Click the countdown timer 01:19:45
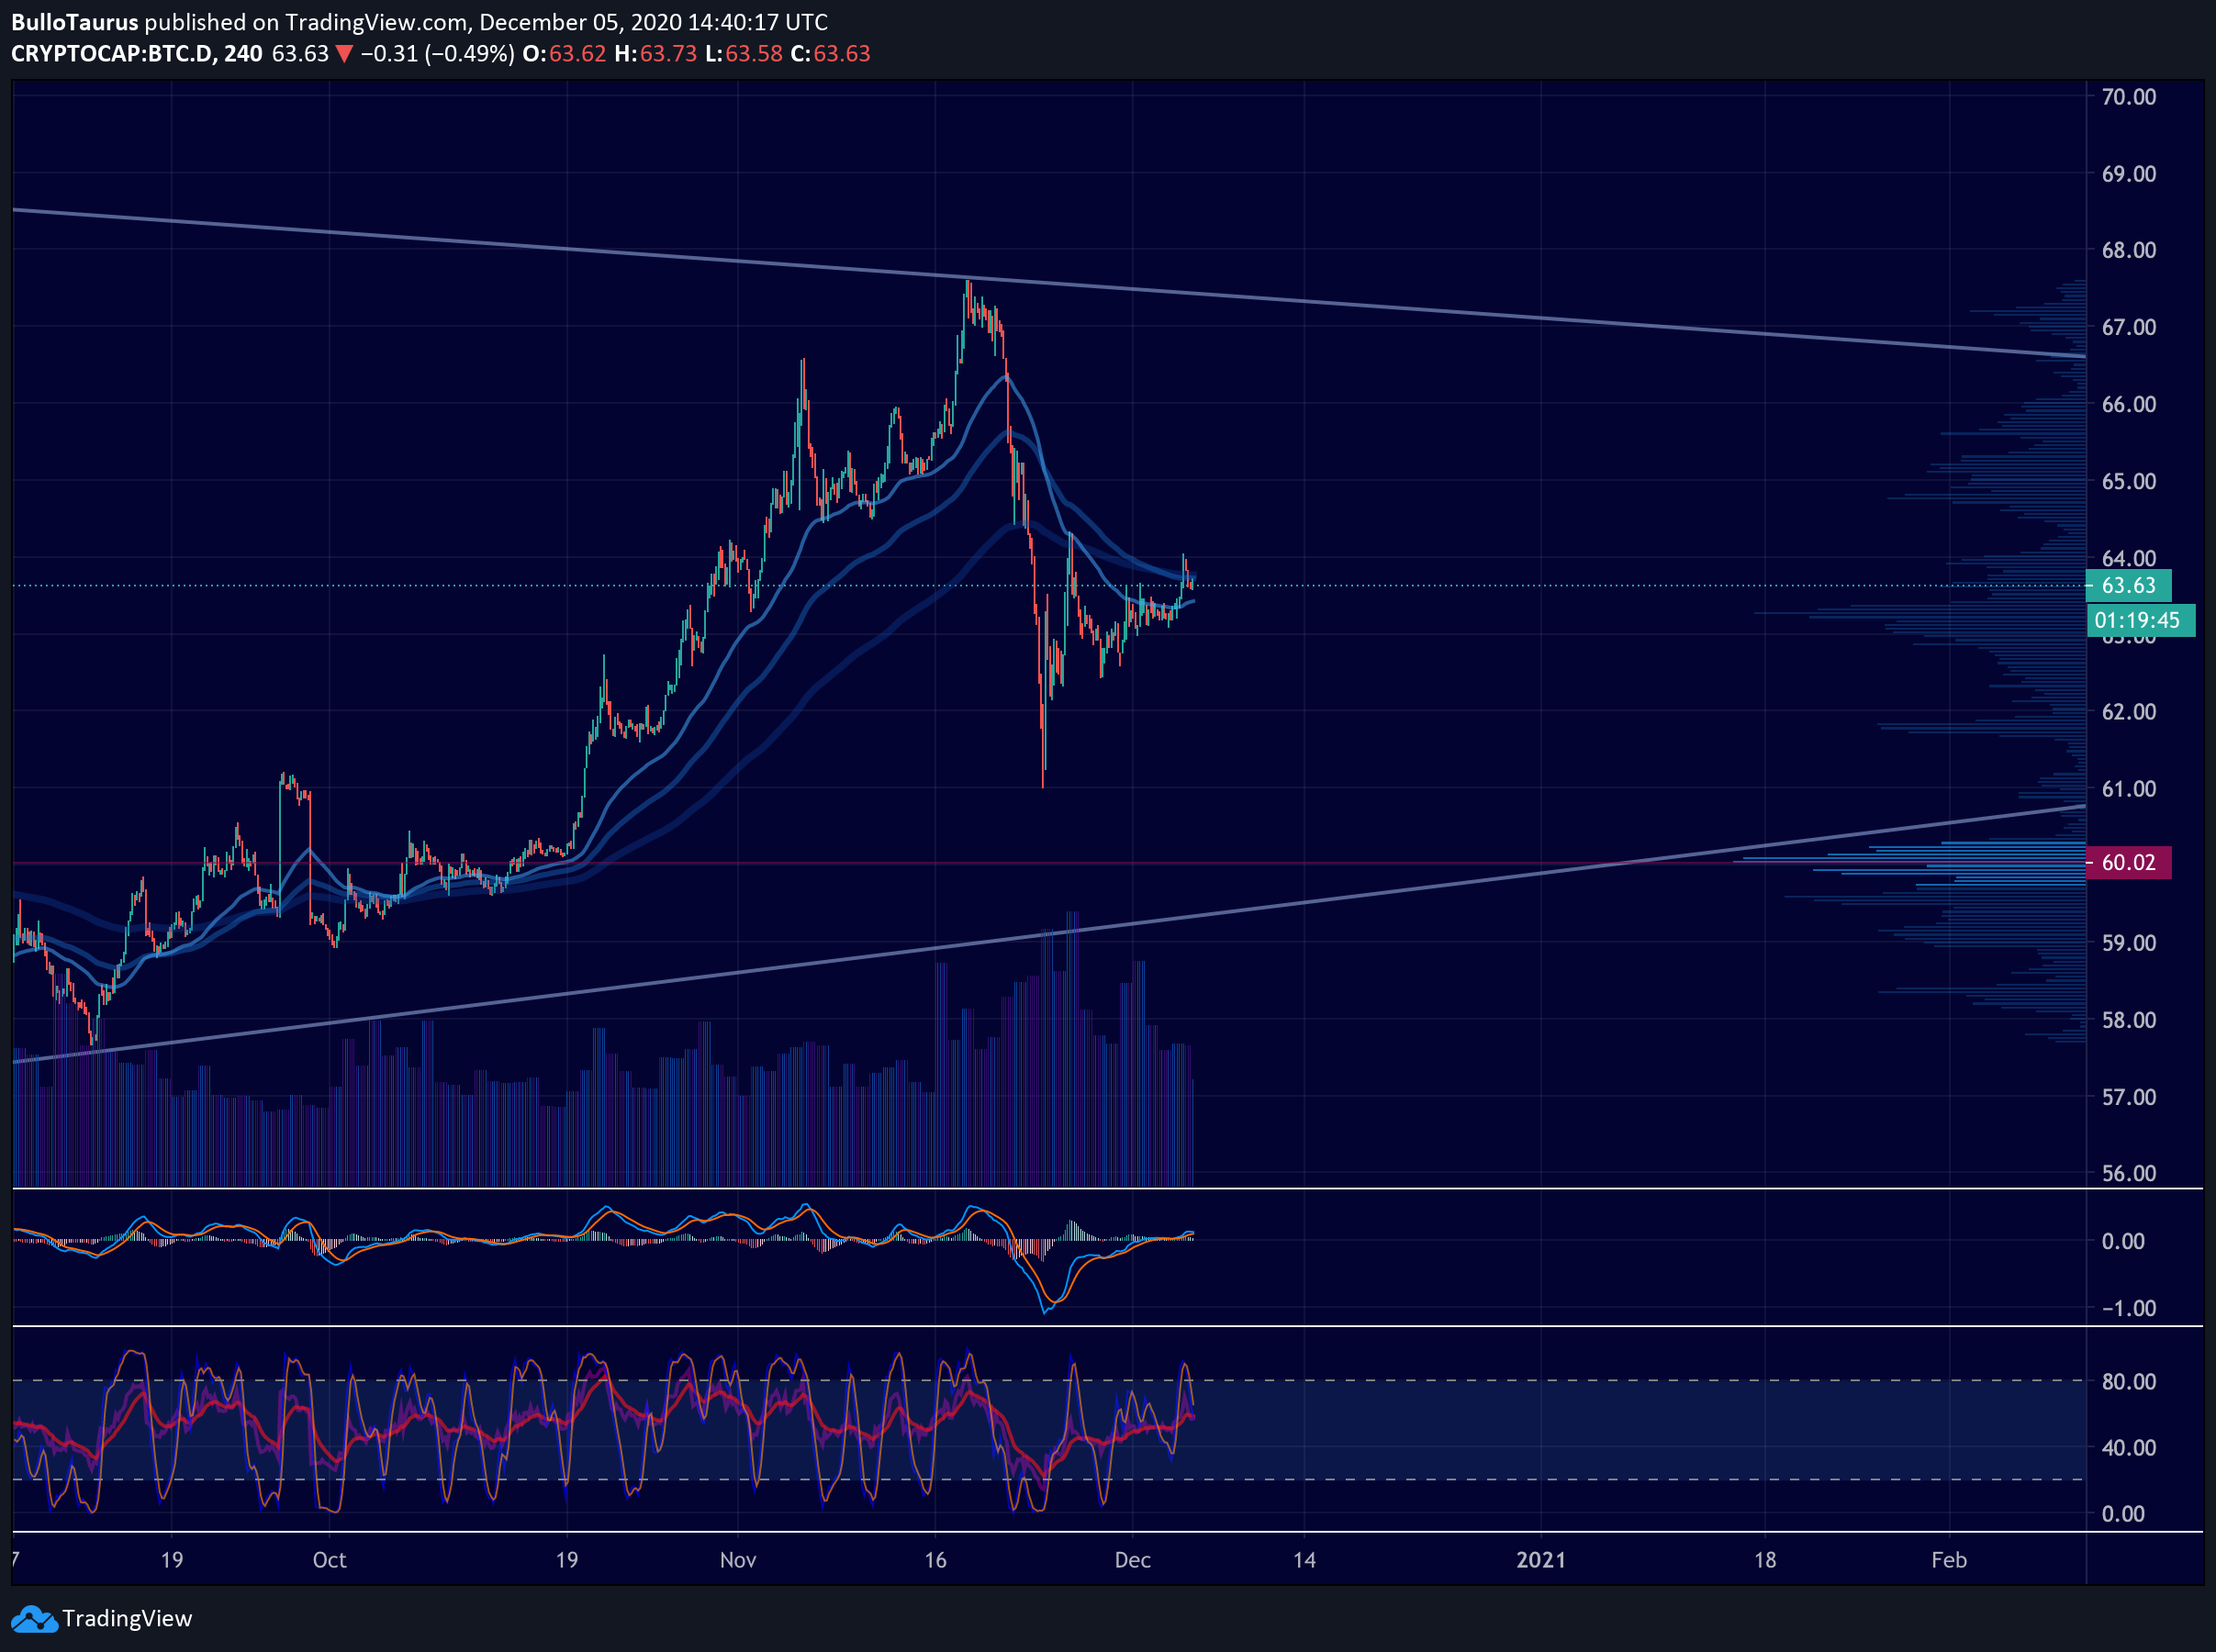 (2140, 620)
